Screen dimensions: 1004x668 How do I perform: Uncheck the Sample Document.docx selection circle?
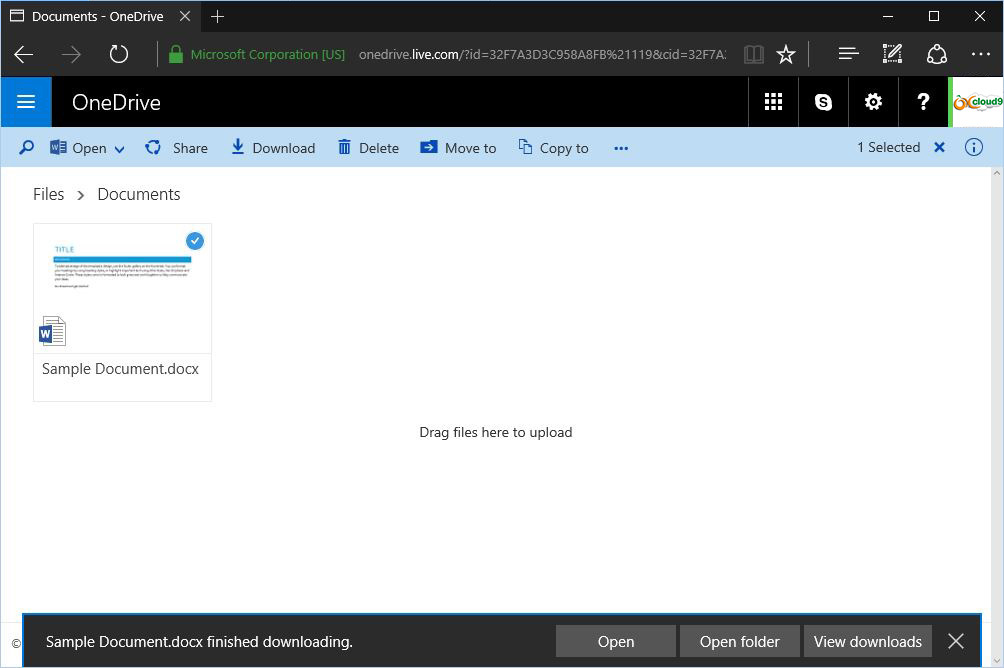click(x=195, y=241)
